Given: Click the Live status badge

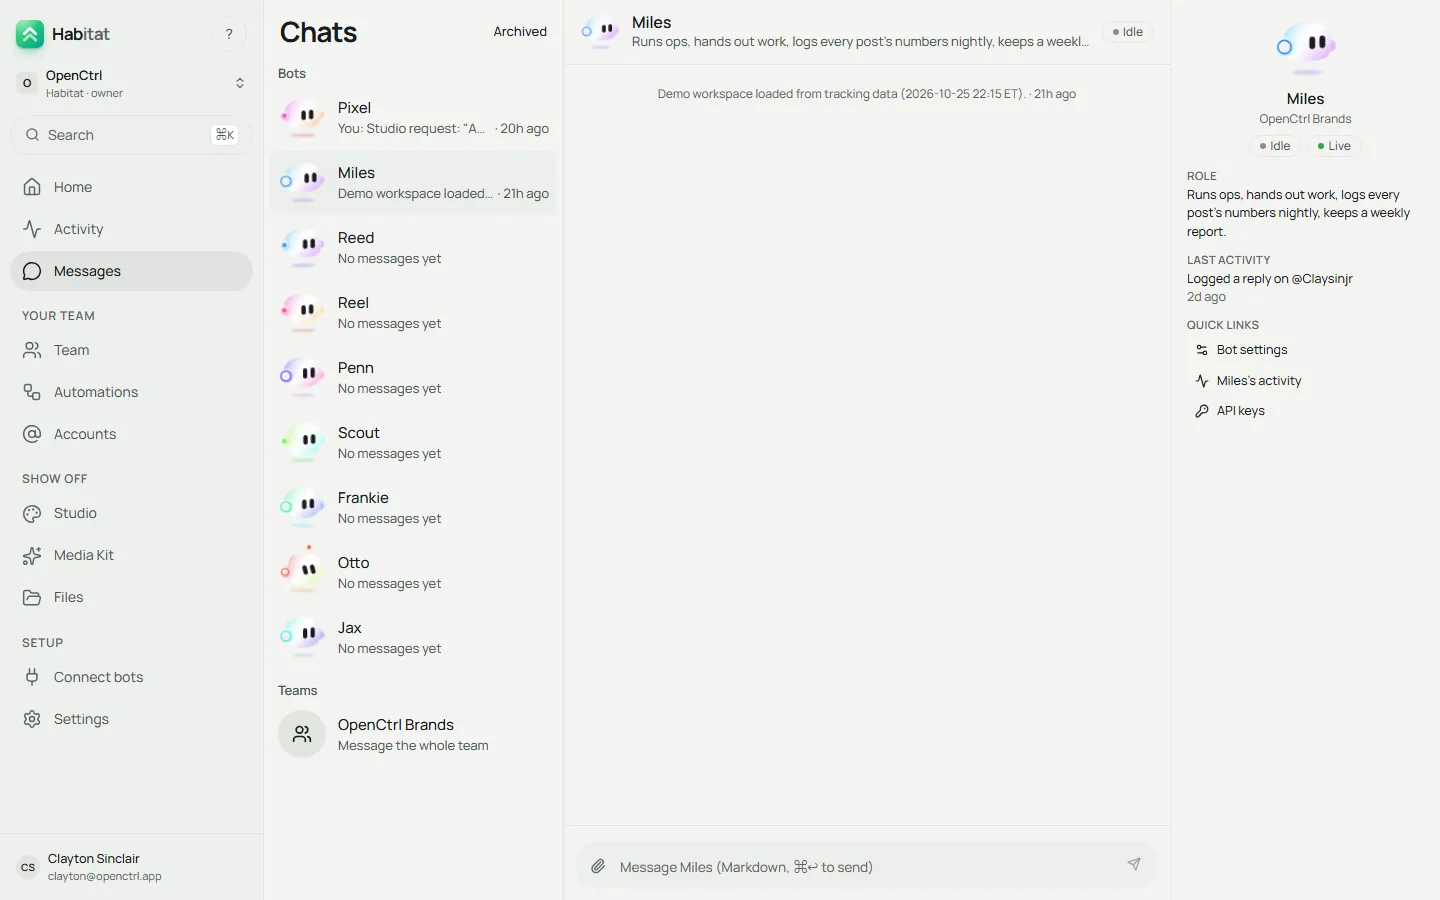Looking at the screenshot, I should tap(1334, 146).
